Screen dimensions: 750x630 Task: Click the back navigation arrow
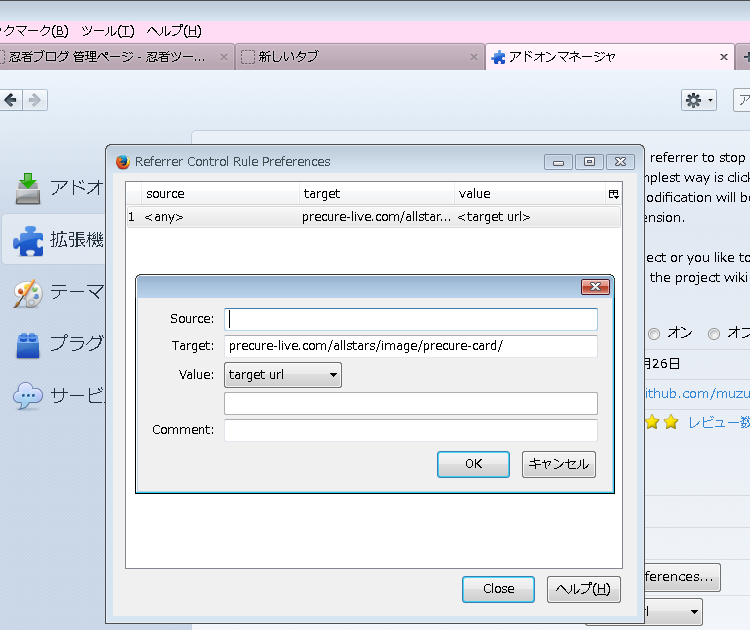(11, 100)
